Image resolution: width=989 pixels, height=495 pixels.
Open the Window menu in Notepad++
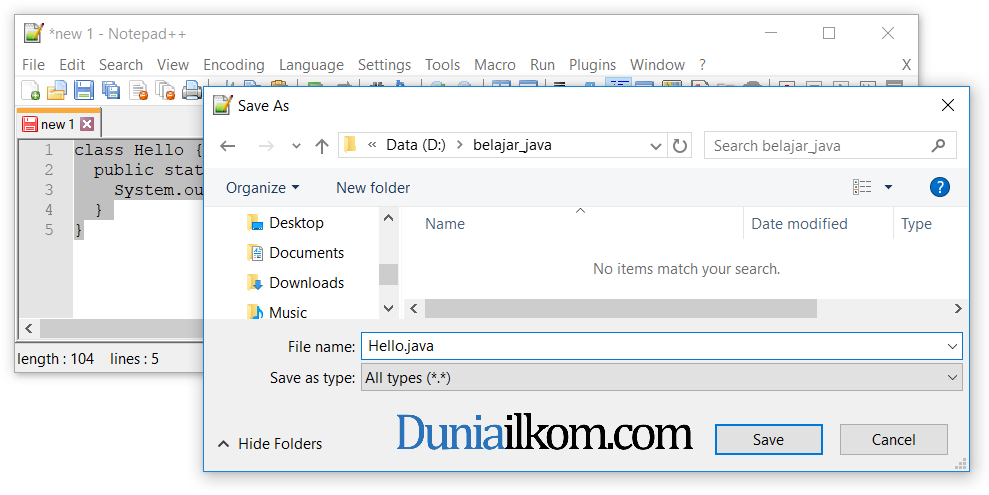point(657,65)
